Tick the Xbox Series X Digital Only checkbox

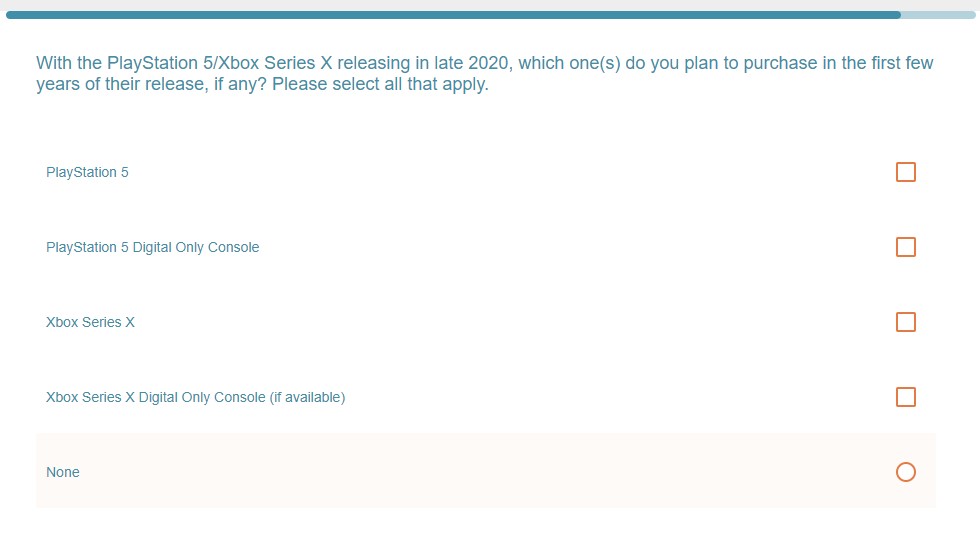pos(906,397)
